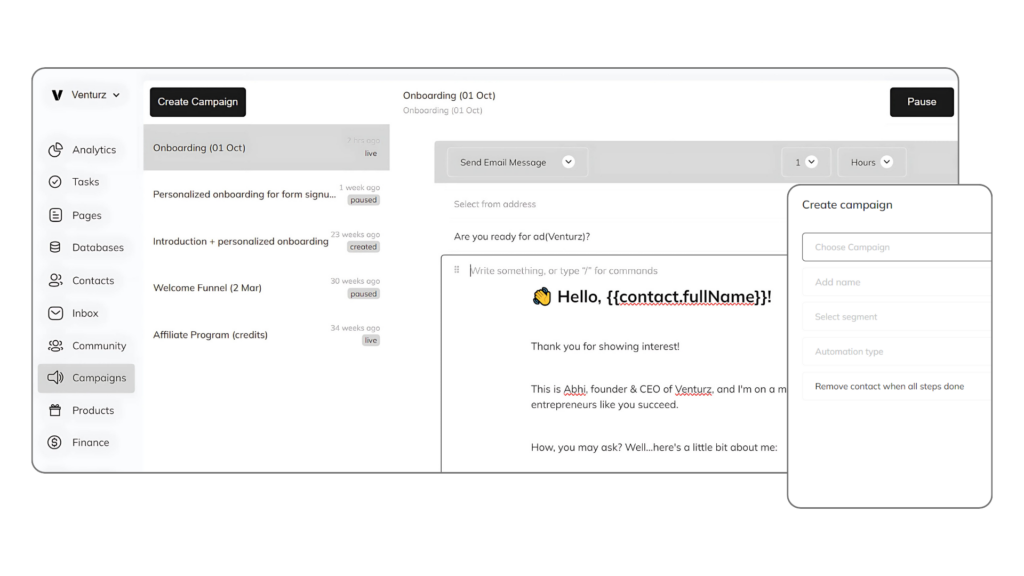Navigate to Databases in the sidebar
Viewport: 1024px width, 576px height.
coord(86,248)
